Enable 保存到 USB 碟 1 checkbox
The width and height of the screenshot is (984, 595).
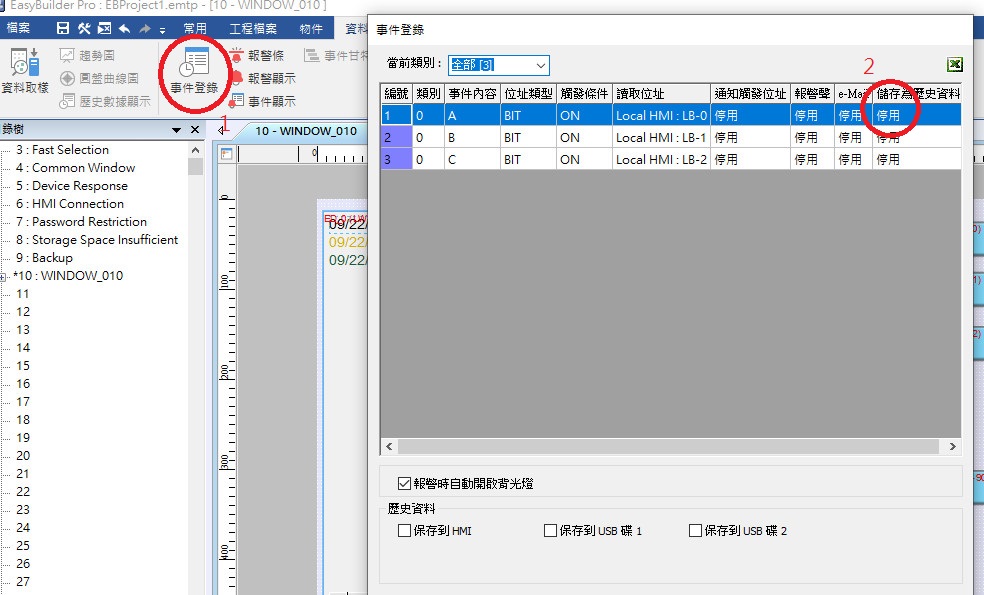550,531
